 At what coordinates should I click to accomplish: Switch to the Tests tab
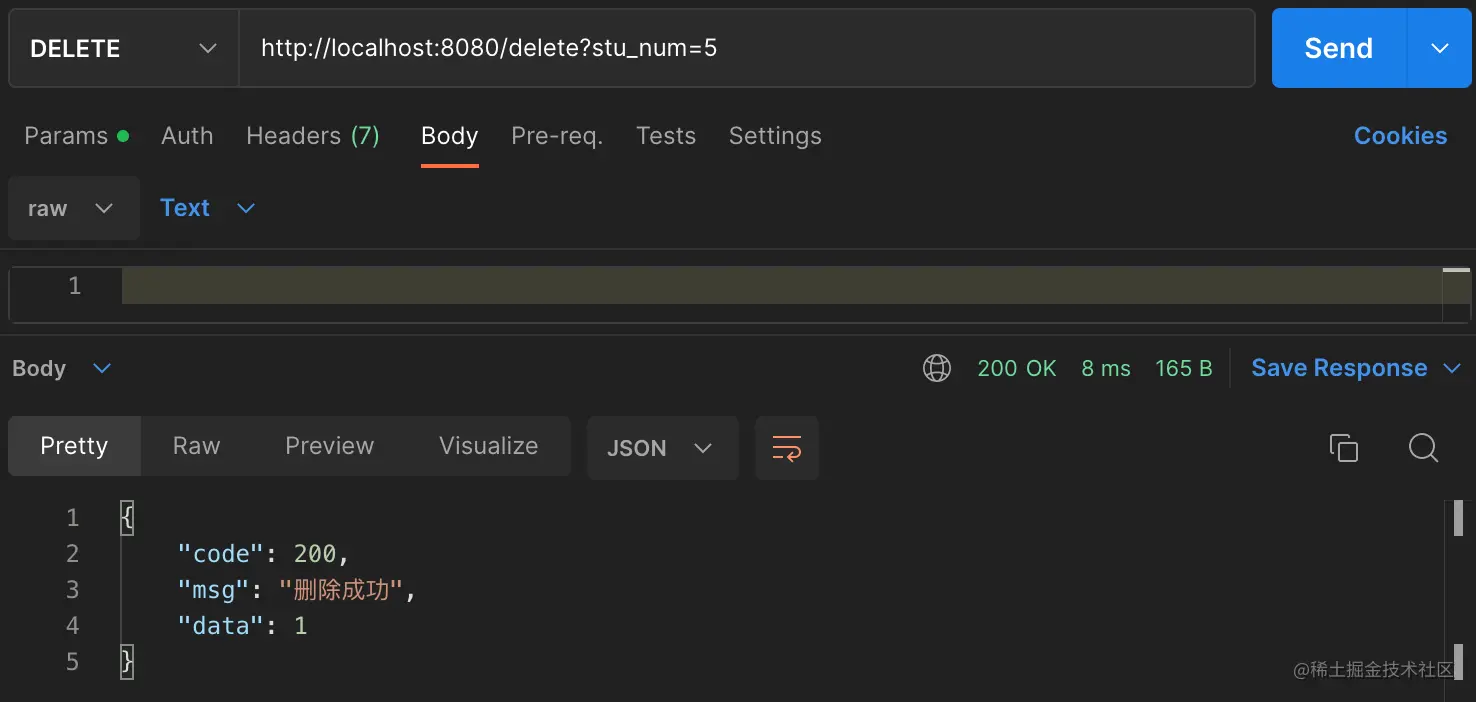[x=665, y=136]
